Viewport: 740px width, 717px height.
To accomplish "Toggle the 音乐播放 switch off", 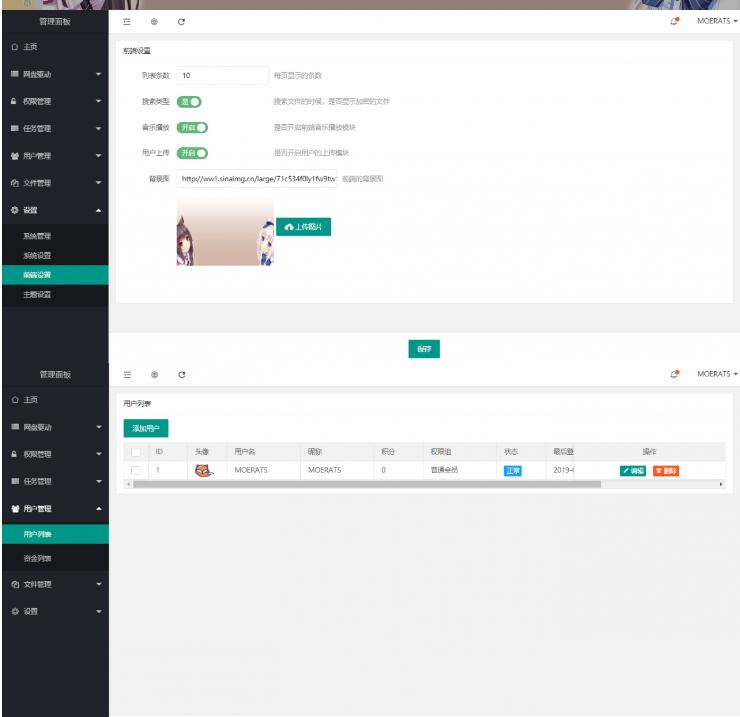I will 192,127.
